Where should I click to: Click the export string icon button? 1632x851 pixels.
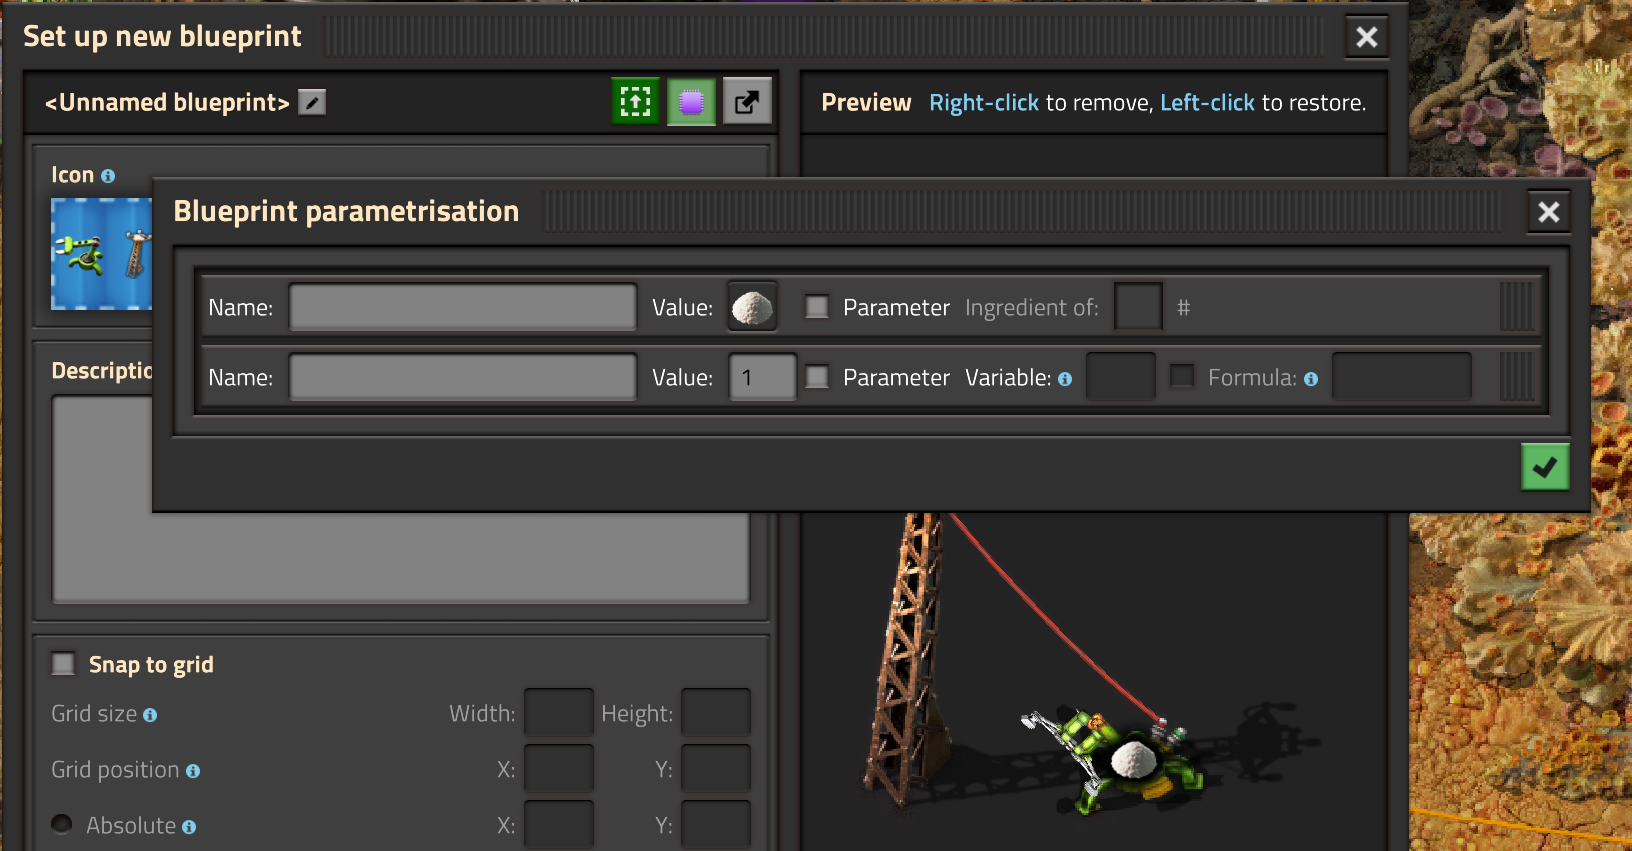[x=747, y=102]
